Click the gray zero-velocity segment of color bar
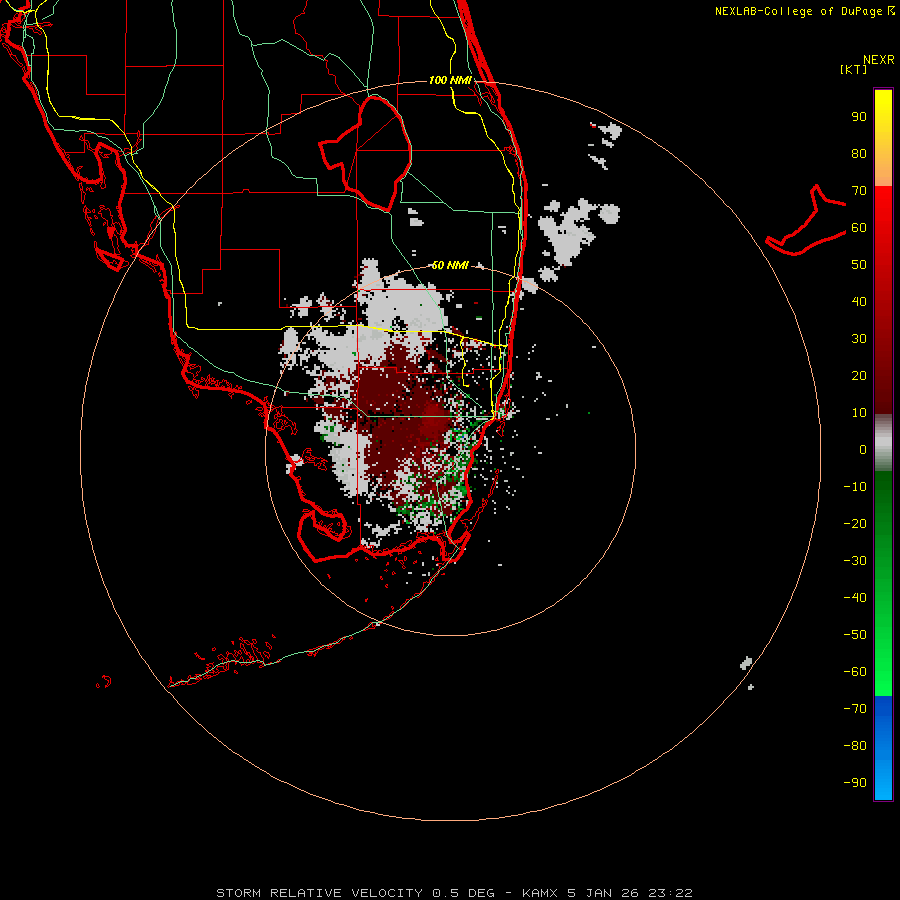This screenshot has width=900, height=900. pyautogui.click(x=883, y=443)
